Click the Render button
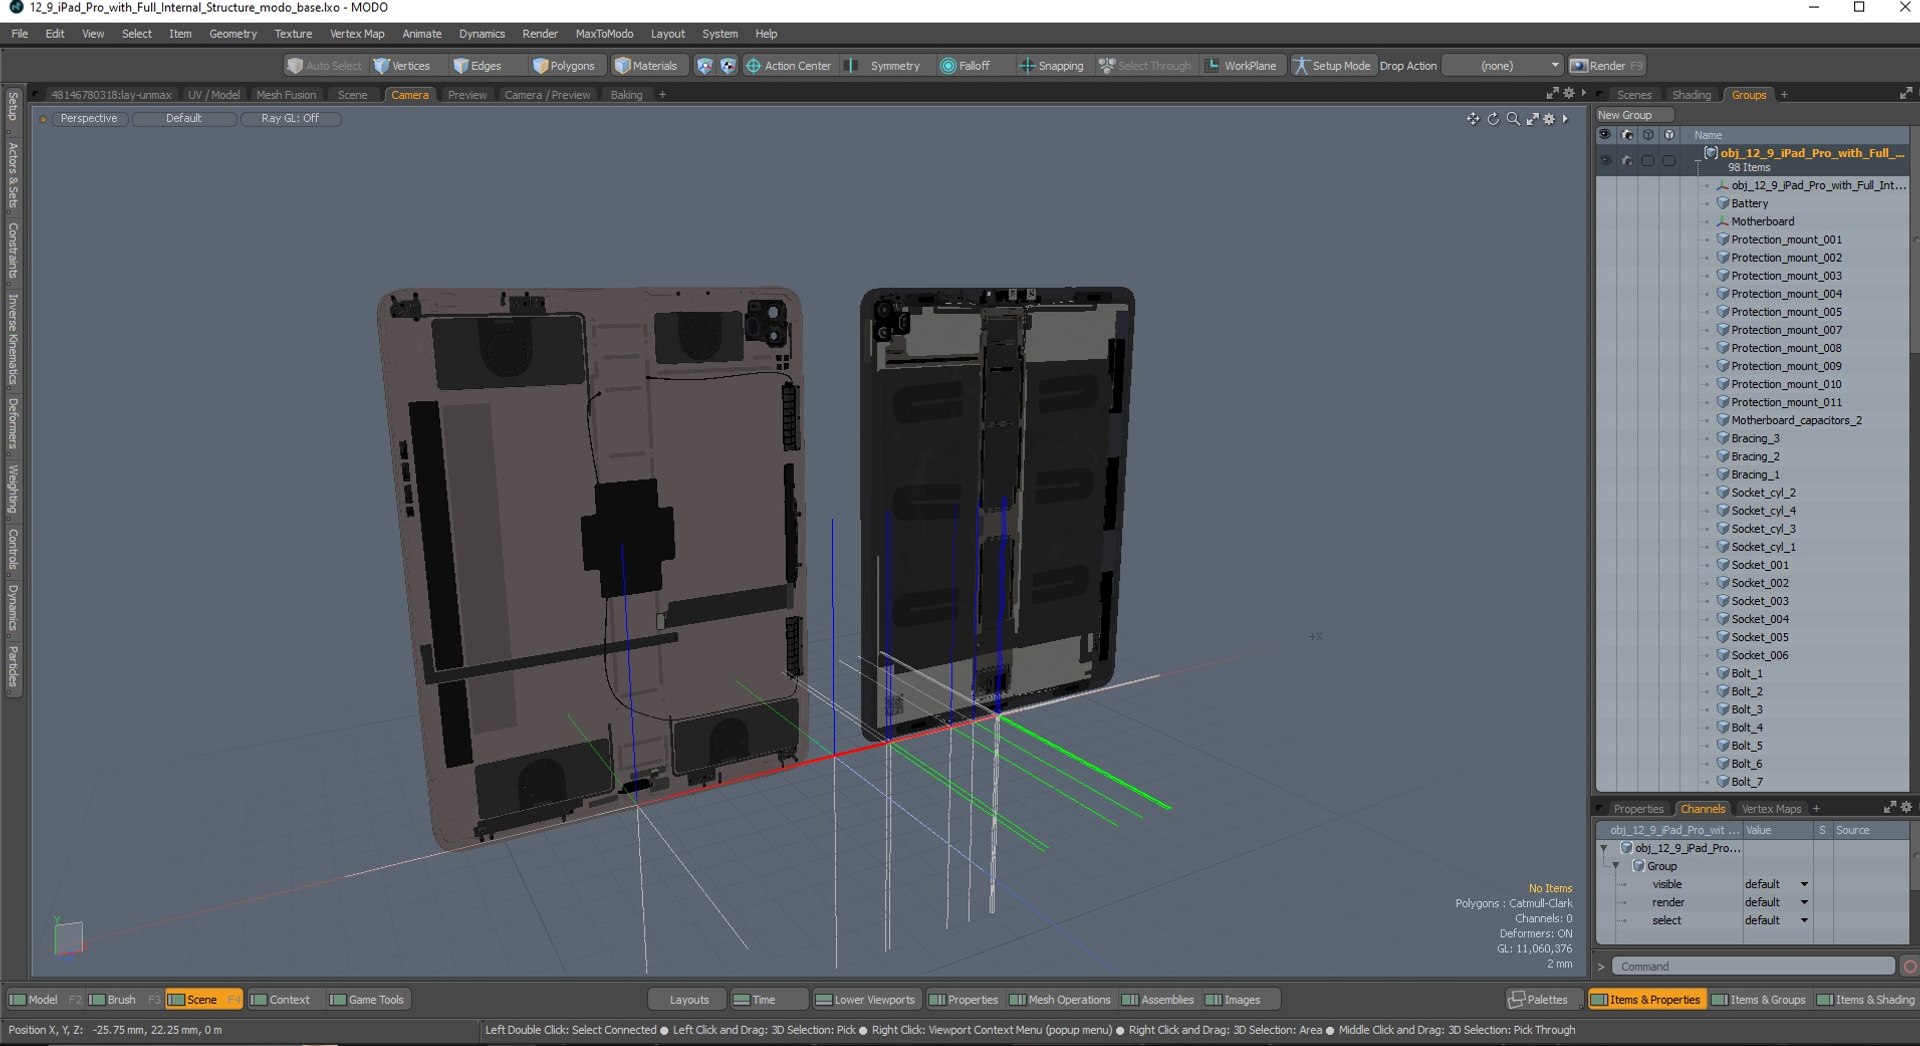 click(1607, 66)
